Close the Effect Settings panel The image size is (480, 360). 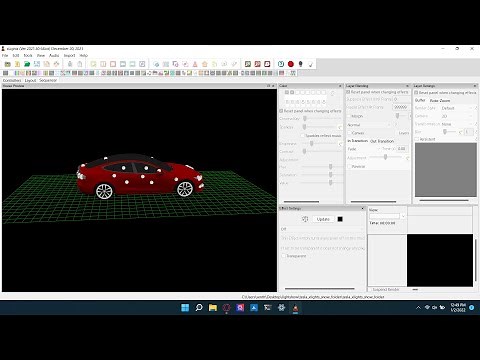pos(363,208)
